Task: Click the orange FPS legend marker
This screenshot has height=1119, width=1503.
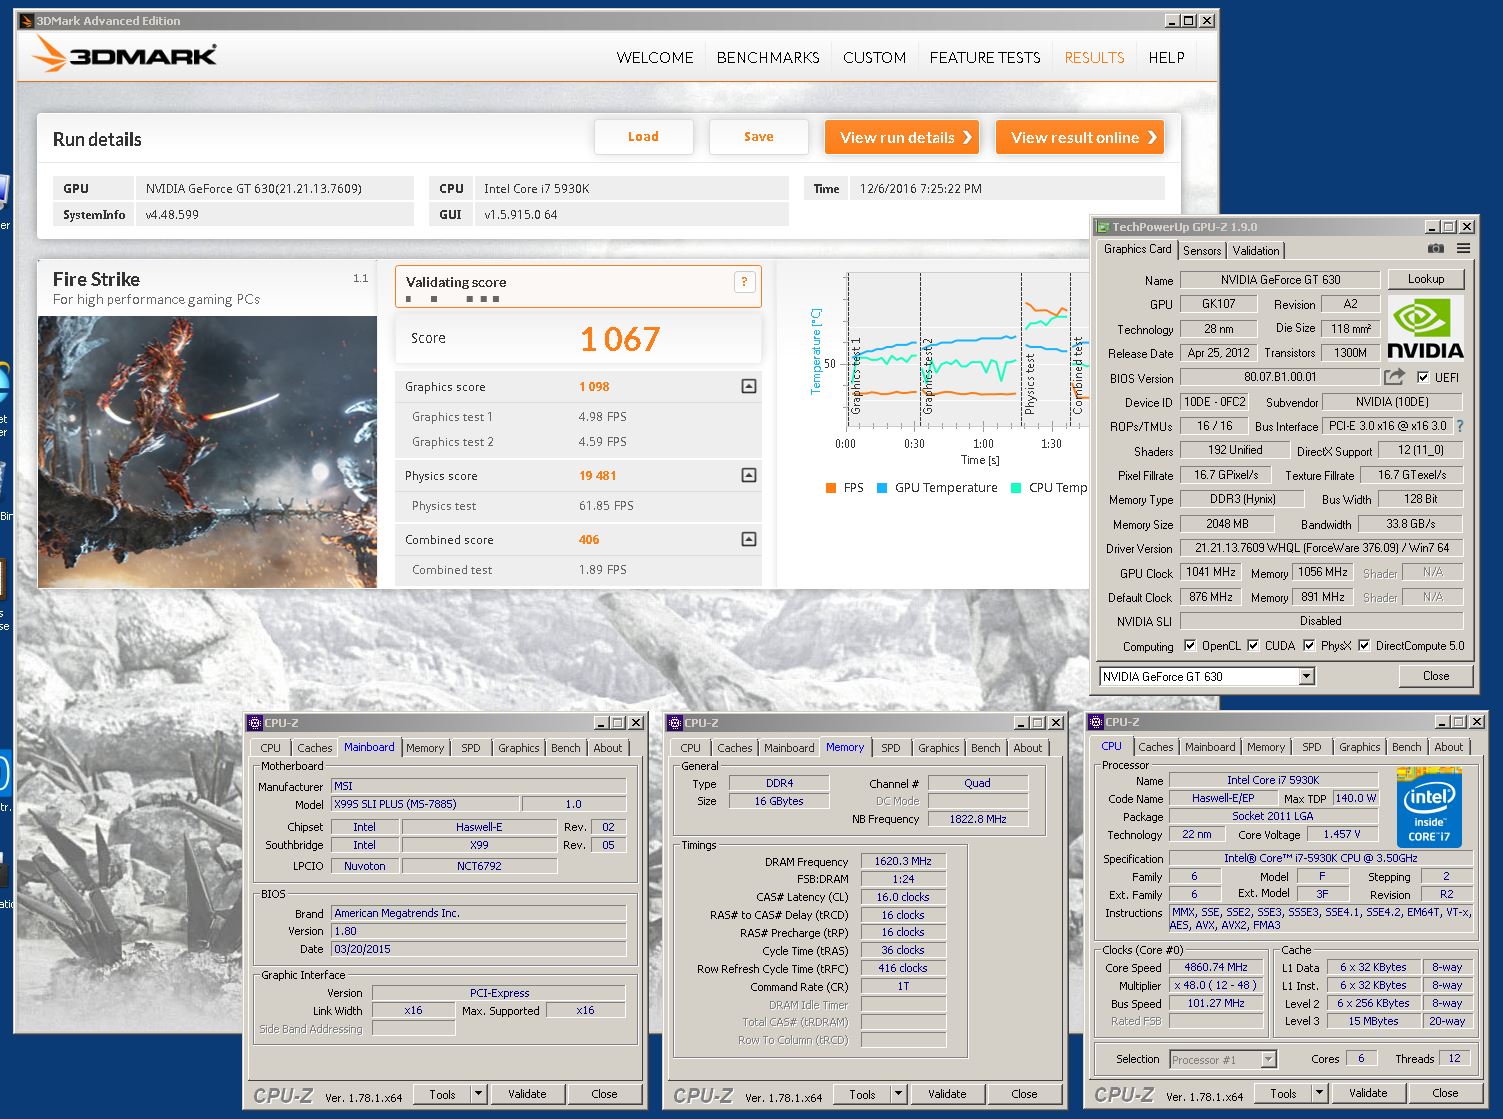Action: [x=830, y=488]
